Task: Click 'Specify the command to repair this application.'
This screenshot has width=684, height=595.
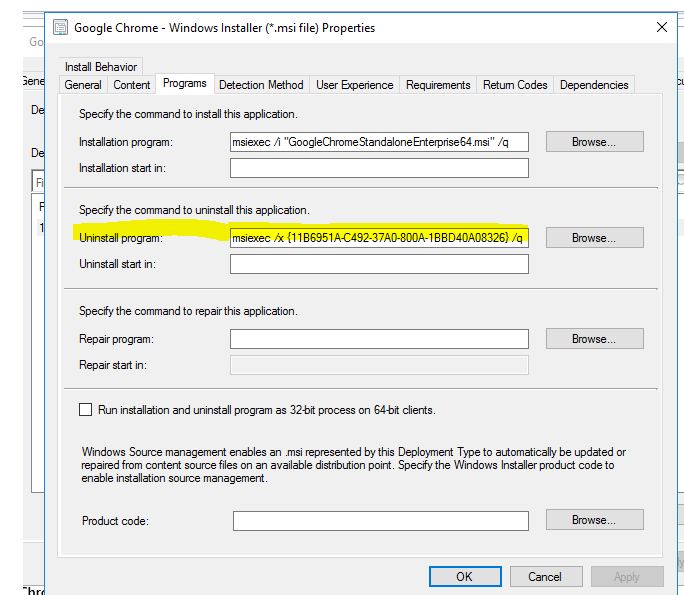Action: pyautogui.click(x=188, y=311)
